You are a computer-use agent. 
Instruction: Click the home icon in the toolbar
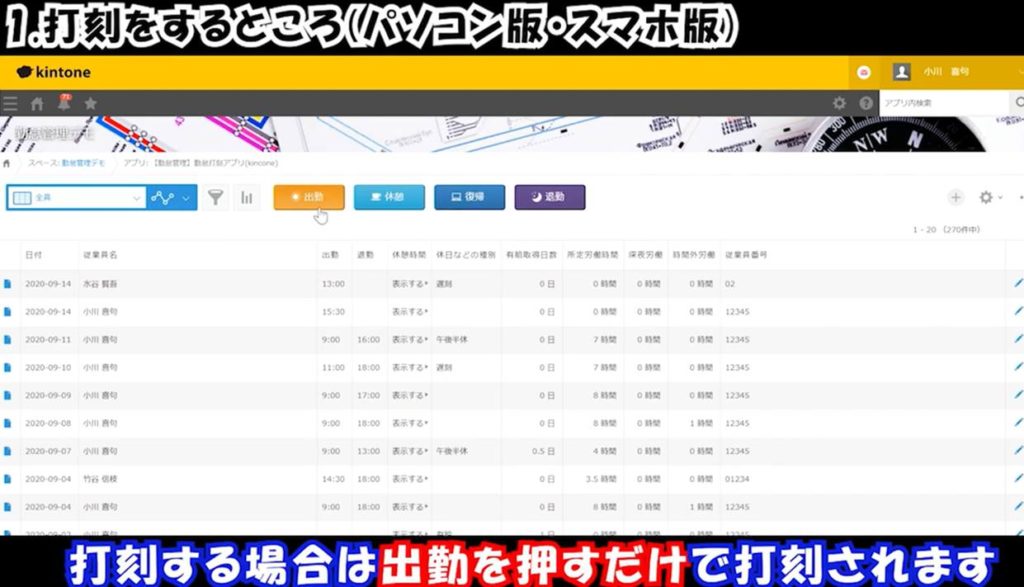click(38, 103)
